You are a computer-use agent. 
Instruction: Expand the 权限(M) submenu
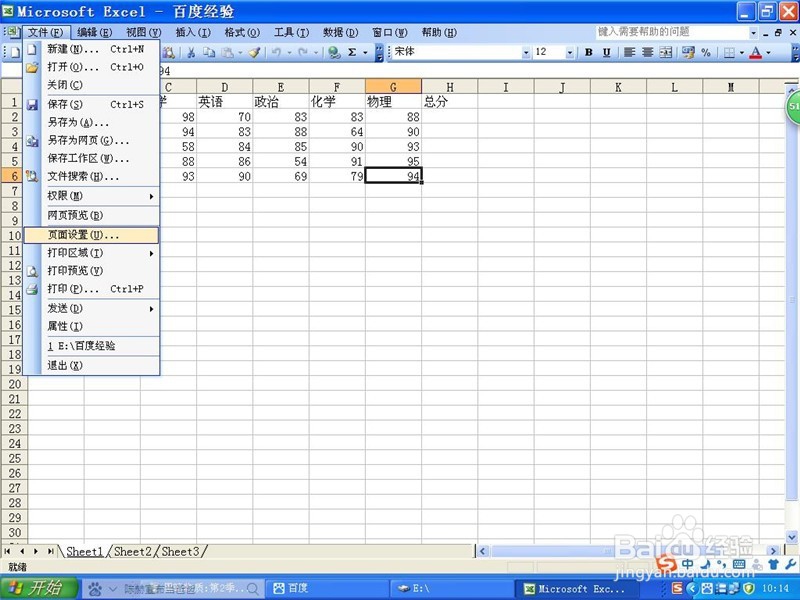[x=92, y=196]
